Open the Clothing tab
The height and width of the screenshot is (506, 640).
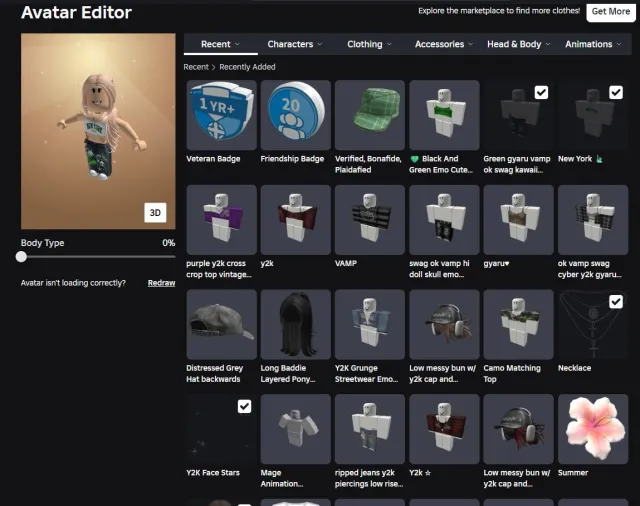[369, 44]
